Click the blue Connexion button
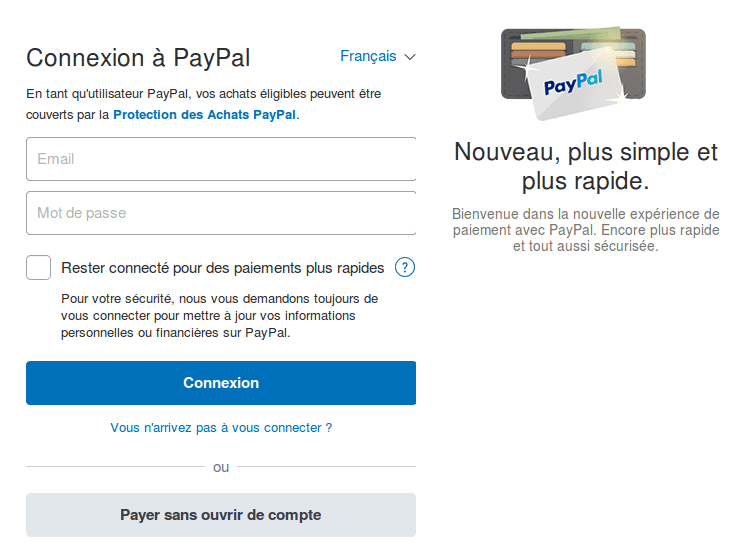This screenshot has height=550, width=738. coord(221,383)
